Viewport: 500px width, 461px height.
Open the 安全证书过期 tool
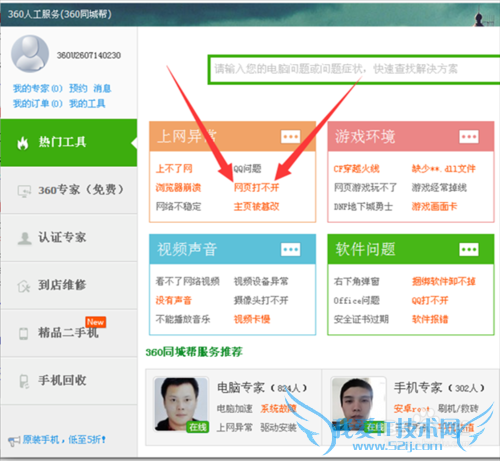click(x=361, y=319)
